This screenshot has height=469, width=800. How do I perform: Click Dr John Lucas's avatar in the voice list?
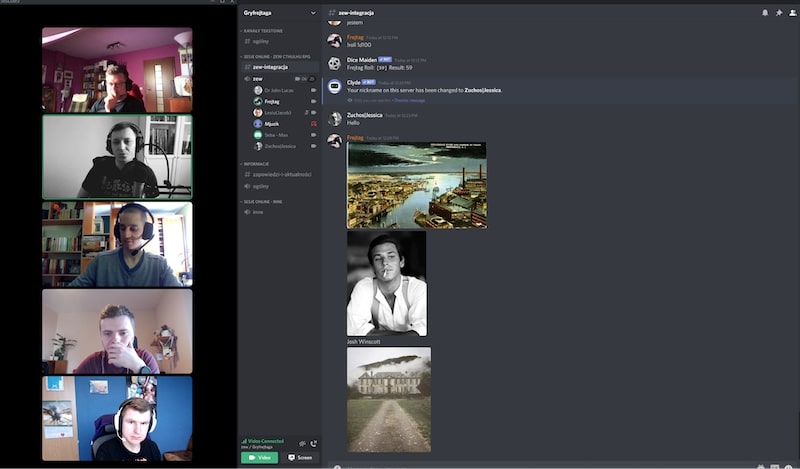pyautogui.click(x=258, y=90)
